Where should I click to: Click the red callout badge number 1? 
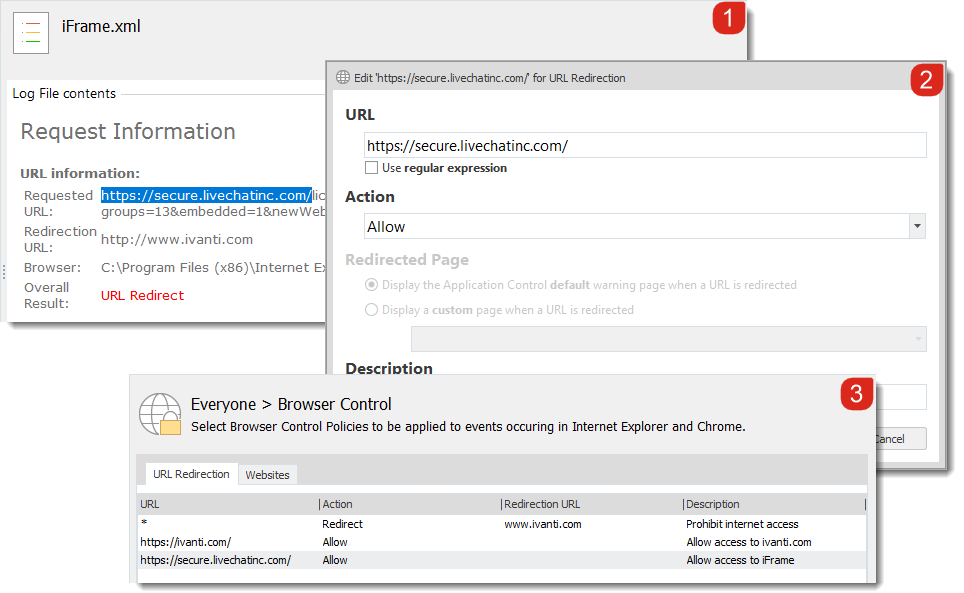click(728, 19)
